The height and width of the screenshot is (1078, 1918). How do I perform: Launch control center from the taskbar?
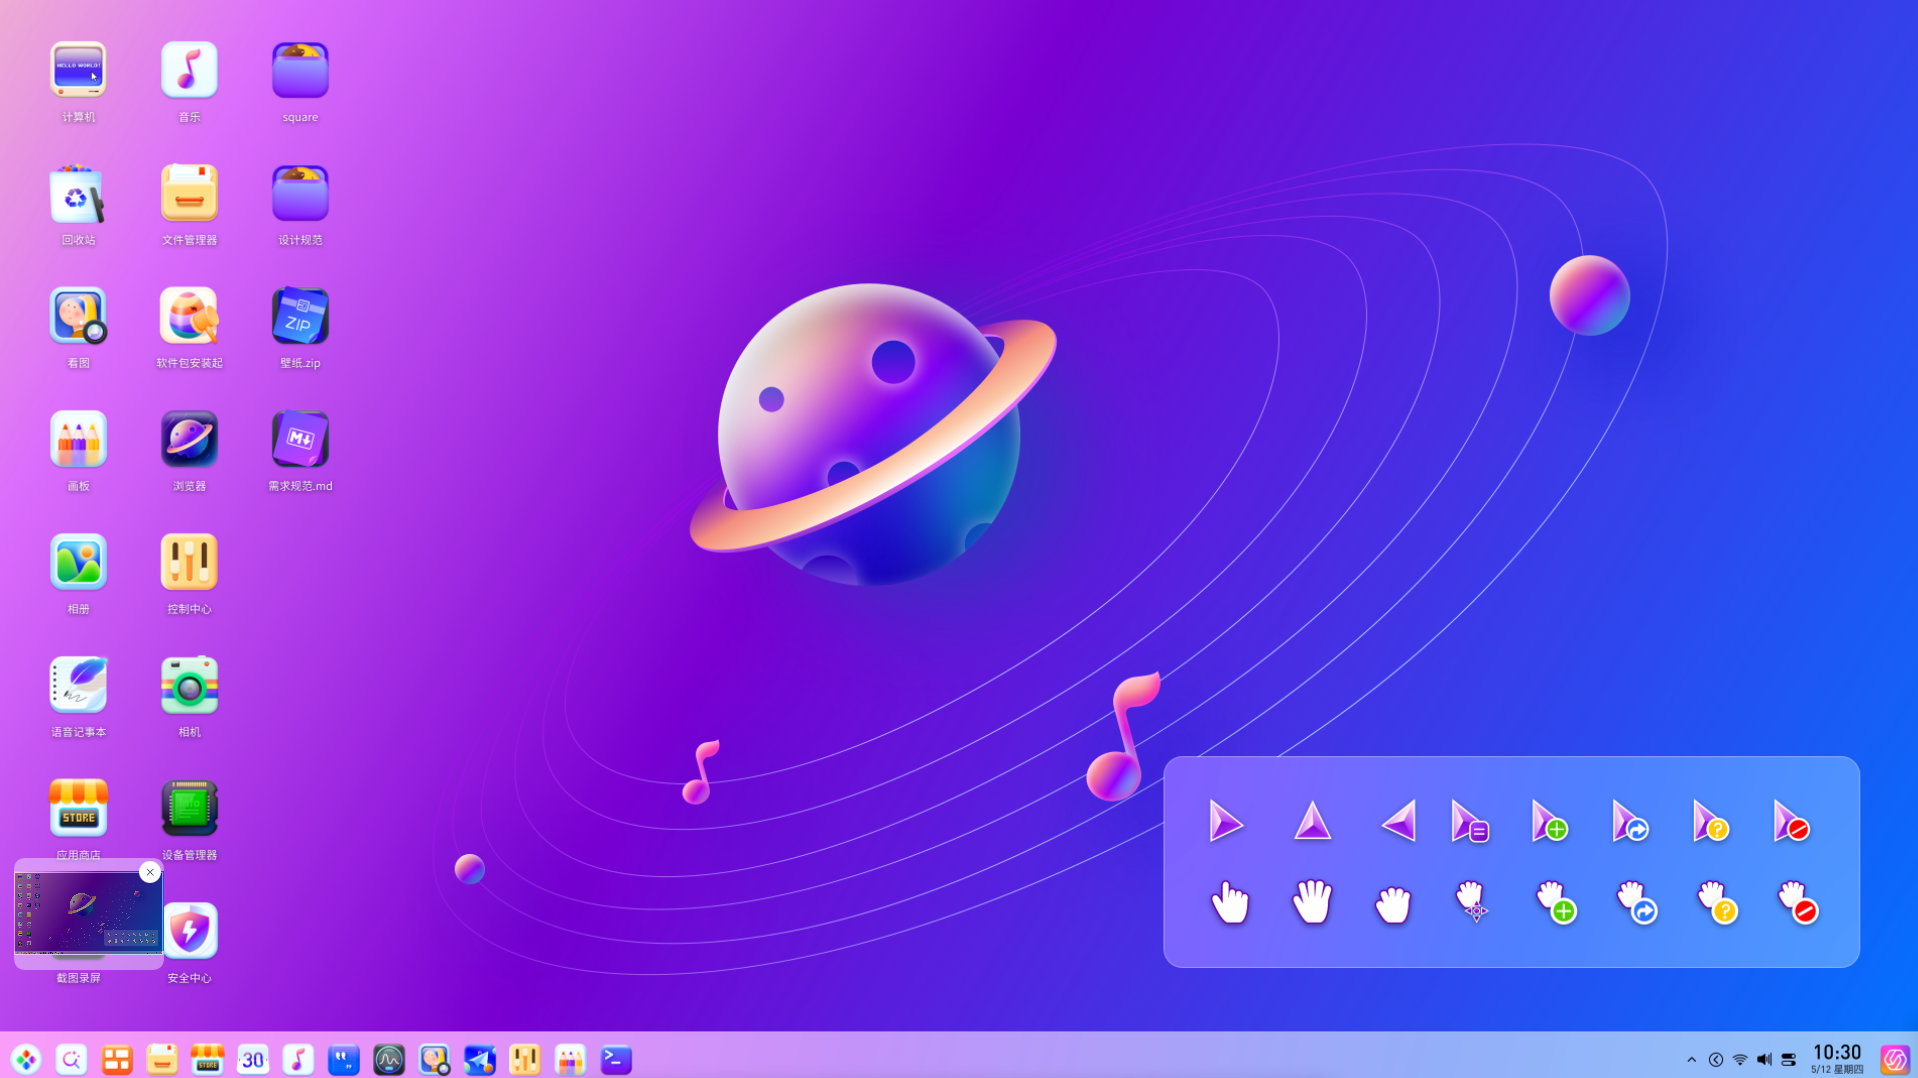[525, 1059]
